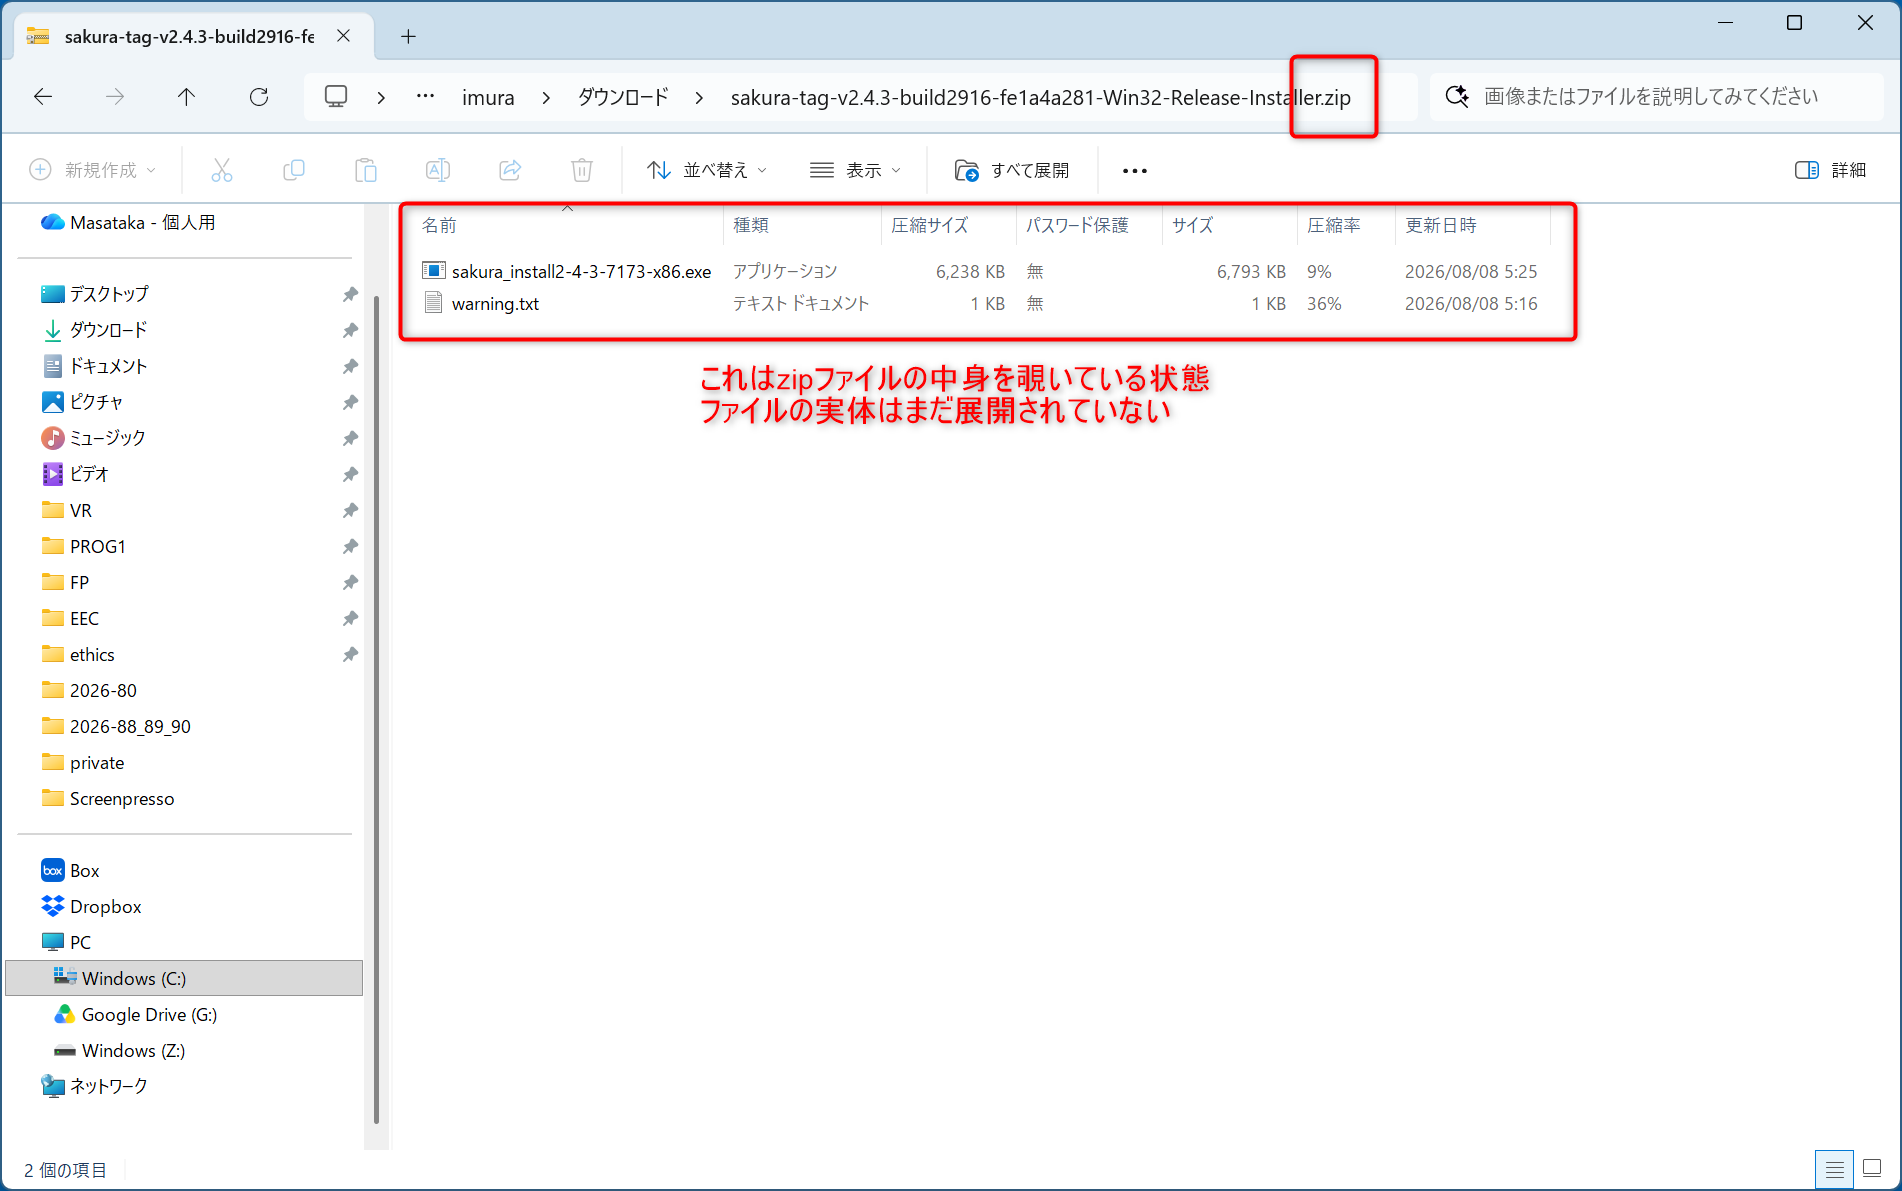Open ネットワーク in the sidebar

click(108, 1086)
